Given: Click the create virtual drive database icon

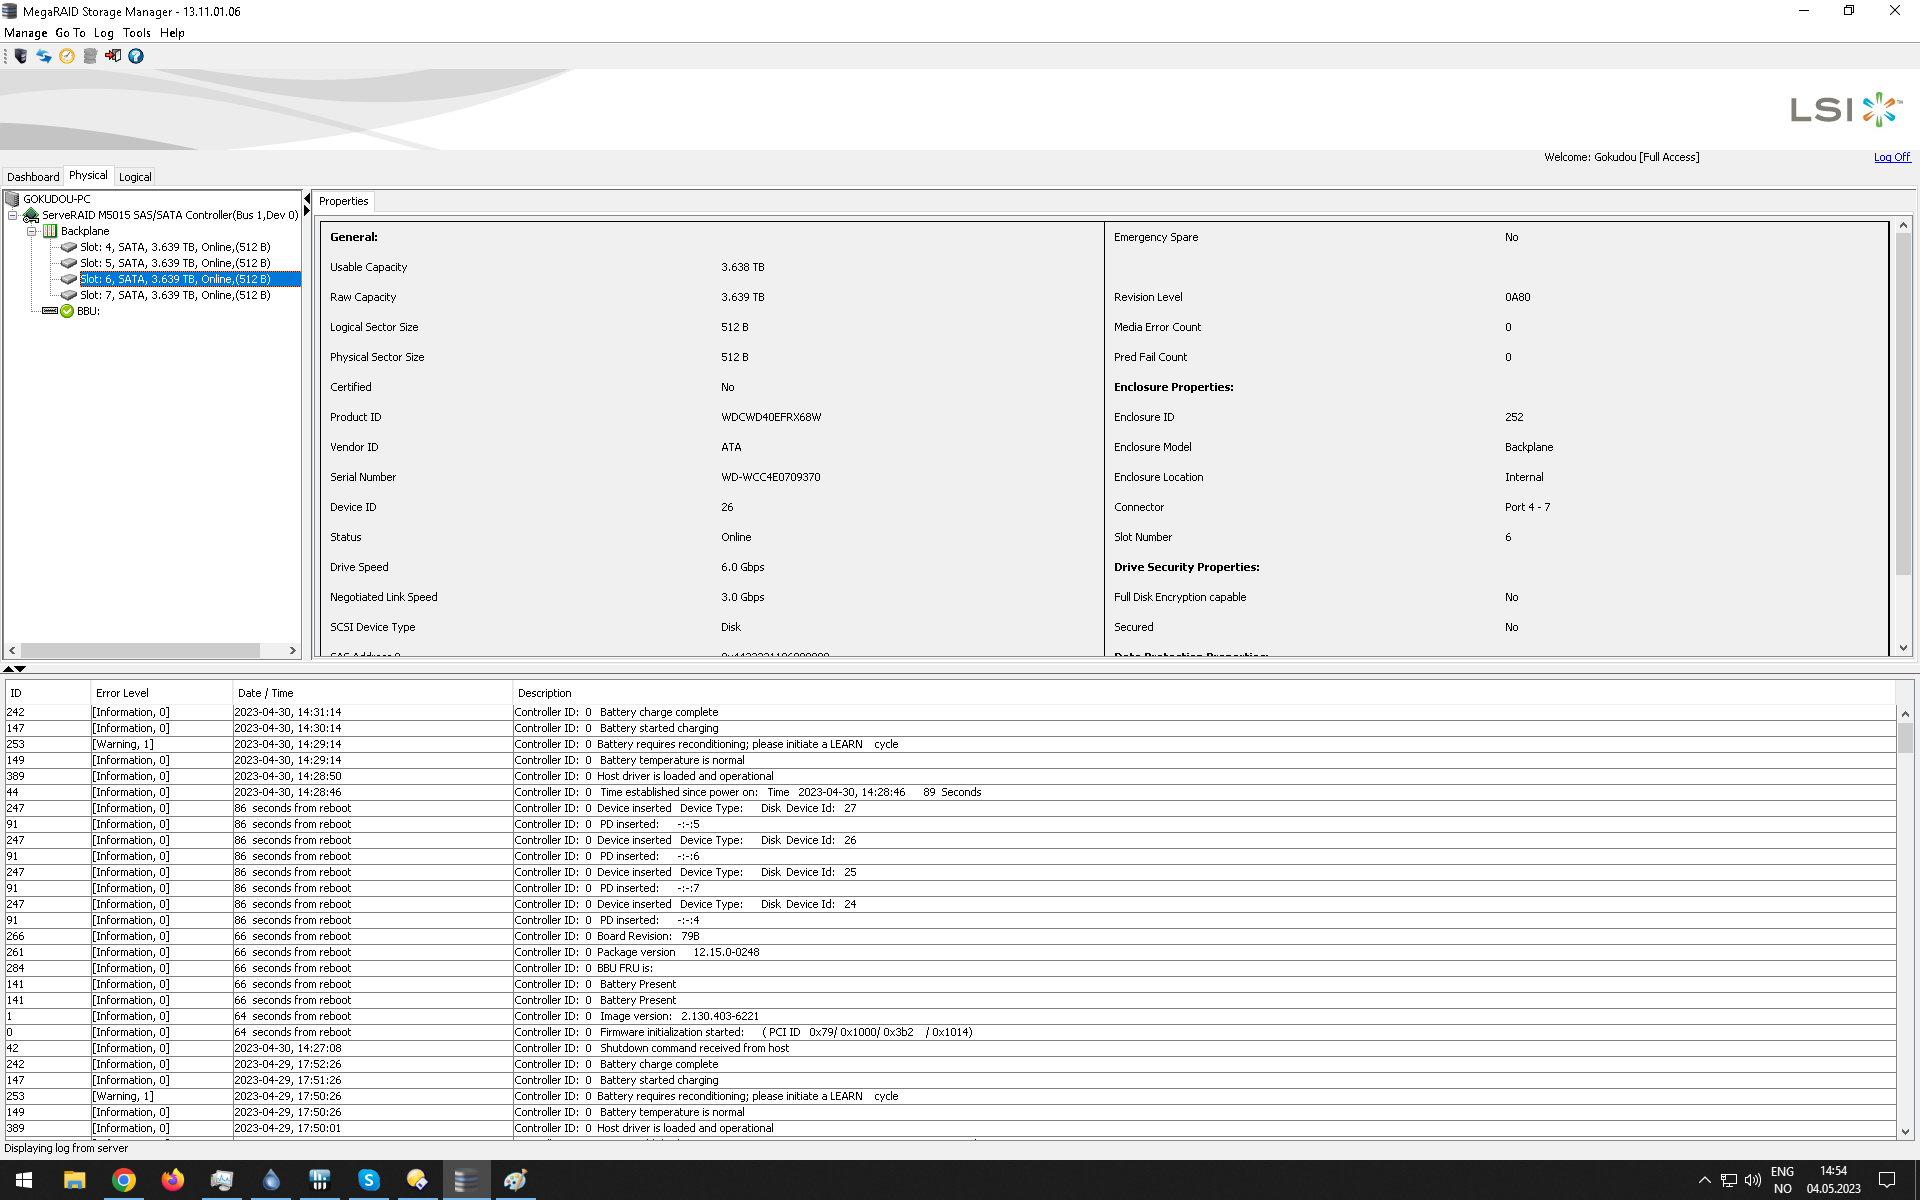Looking at the screenshot, I should point(90,56).
